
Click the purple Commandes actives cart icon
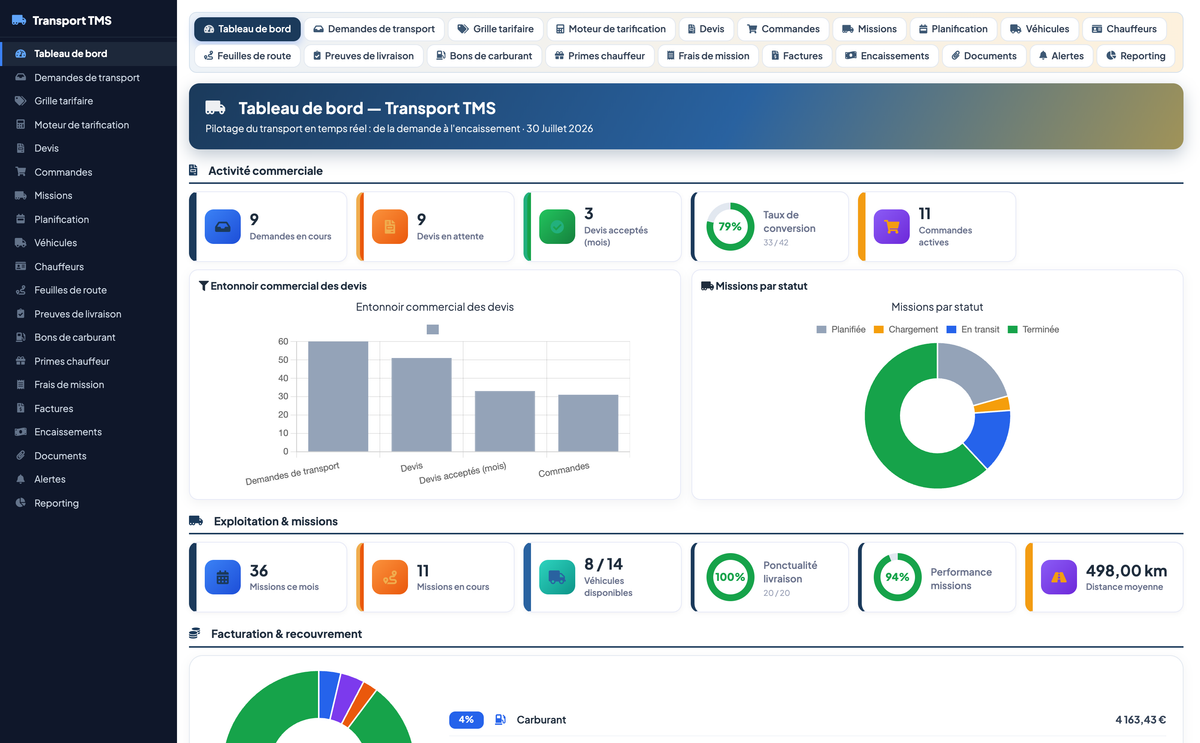892,227
